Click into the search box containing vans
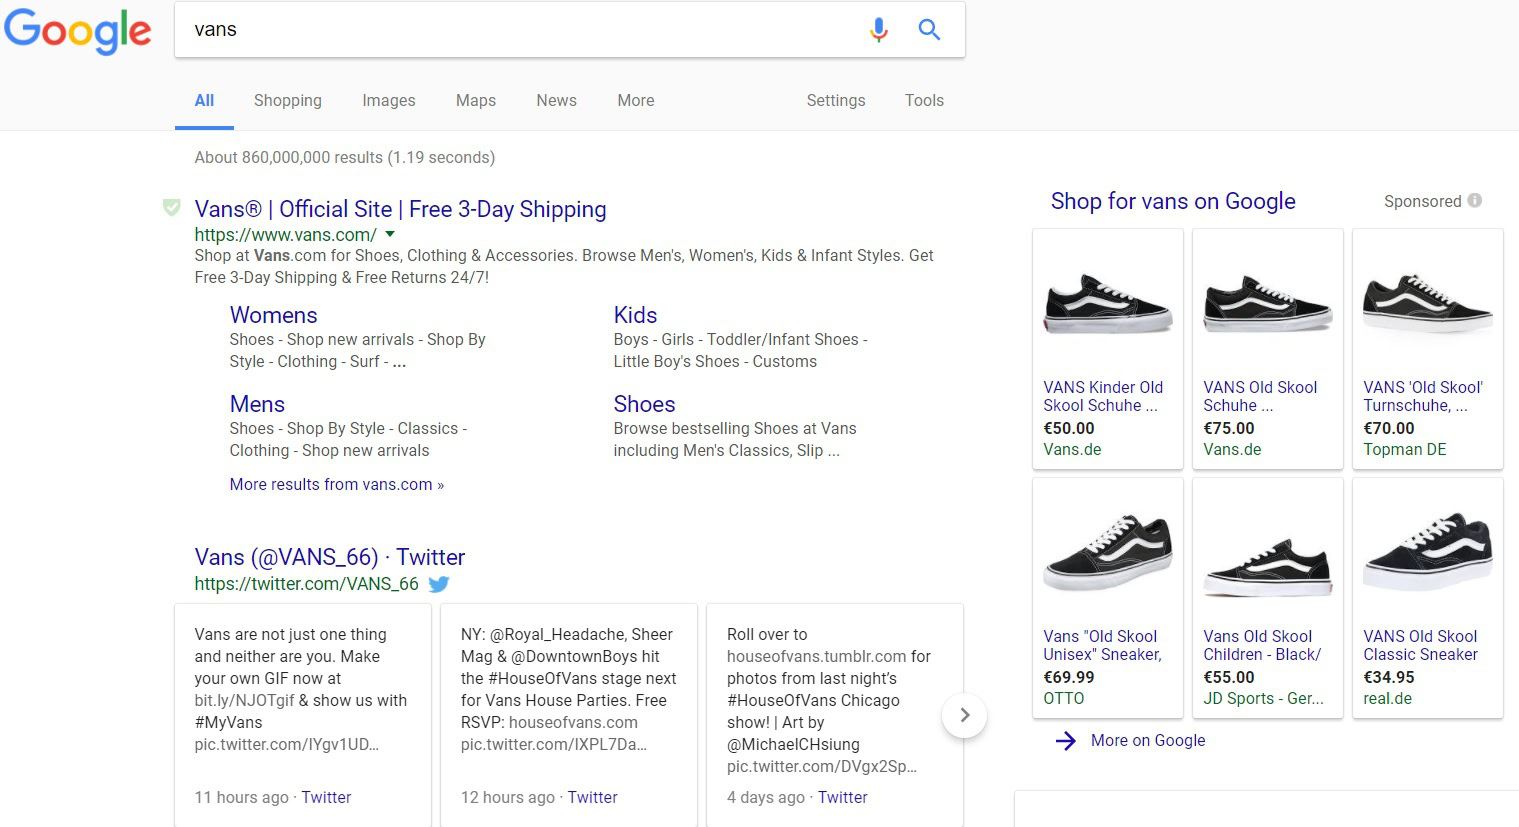This screenshot has height=827, width=1519. [x=520, y=30]
